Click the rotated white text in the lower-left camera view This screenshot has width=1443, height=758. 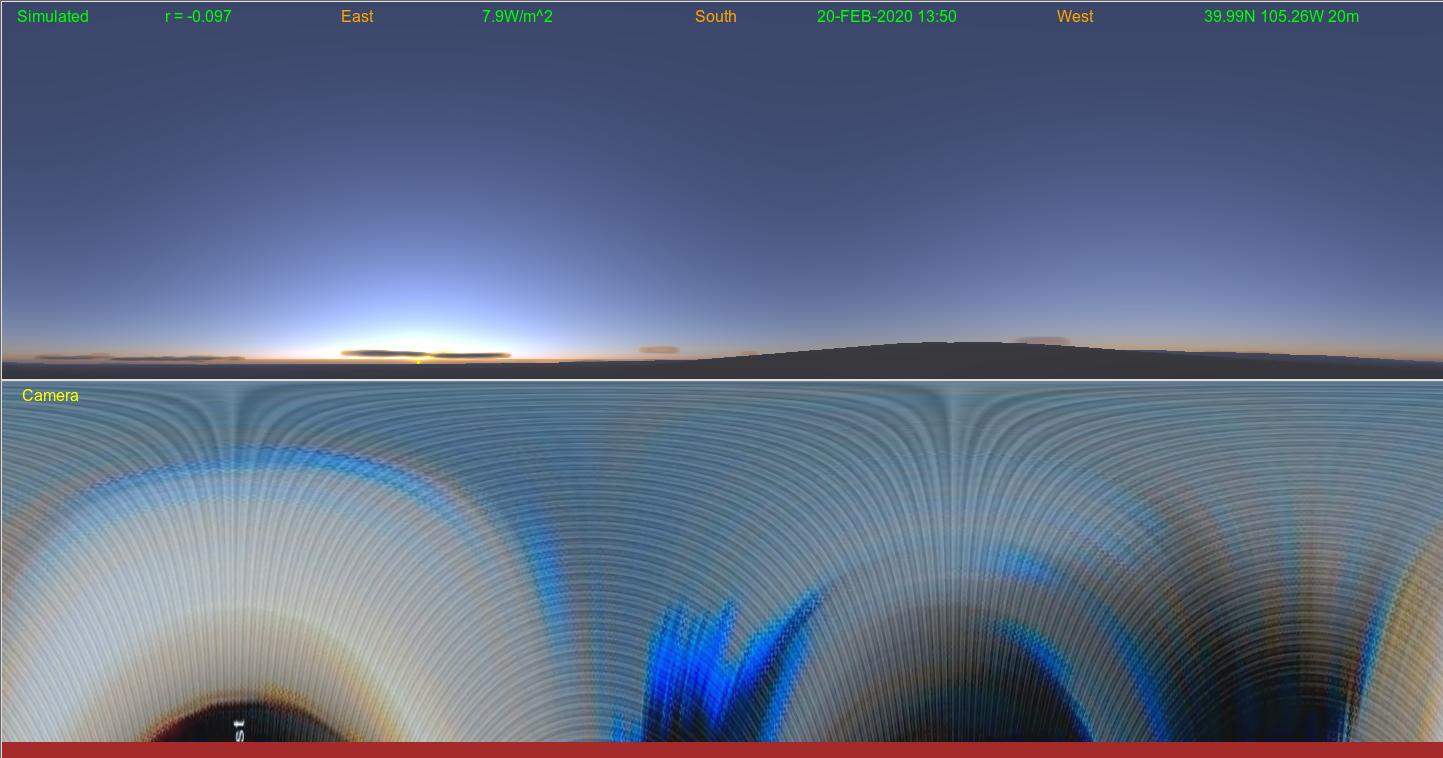click(x=239, y=729)
